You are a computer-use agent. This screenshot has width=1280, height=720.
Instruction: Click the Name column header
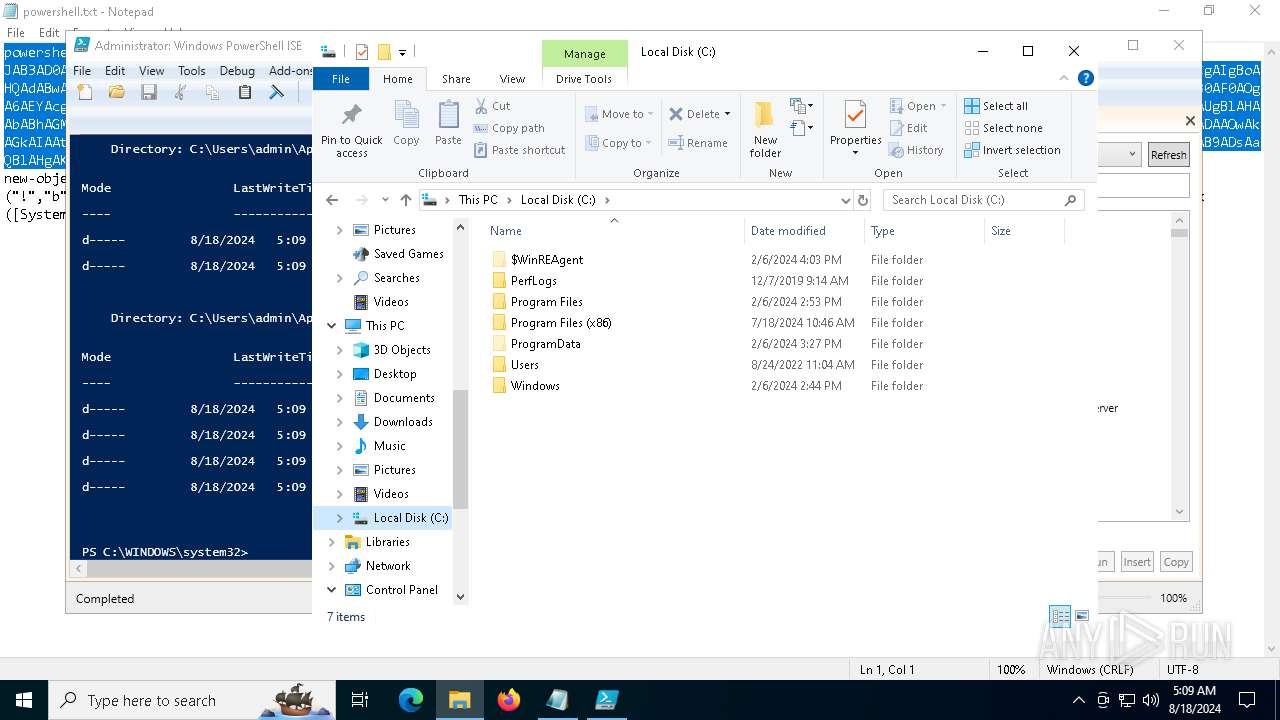(612, 231)
